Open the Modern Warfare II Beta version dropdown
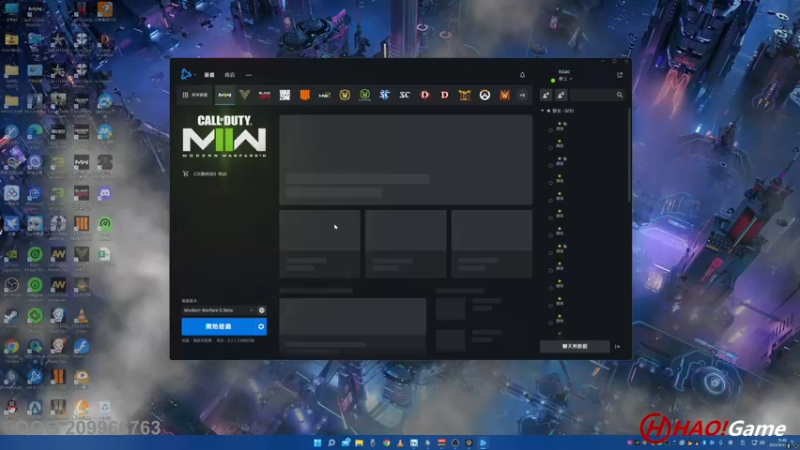This screenshot has width=800, height=450. (x=218, y=310)
